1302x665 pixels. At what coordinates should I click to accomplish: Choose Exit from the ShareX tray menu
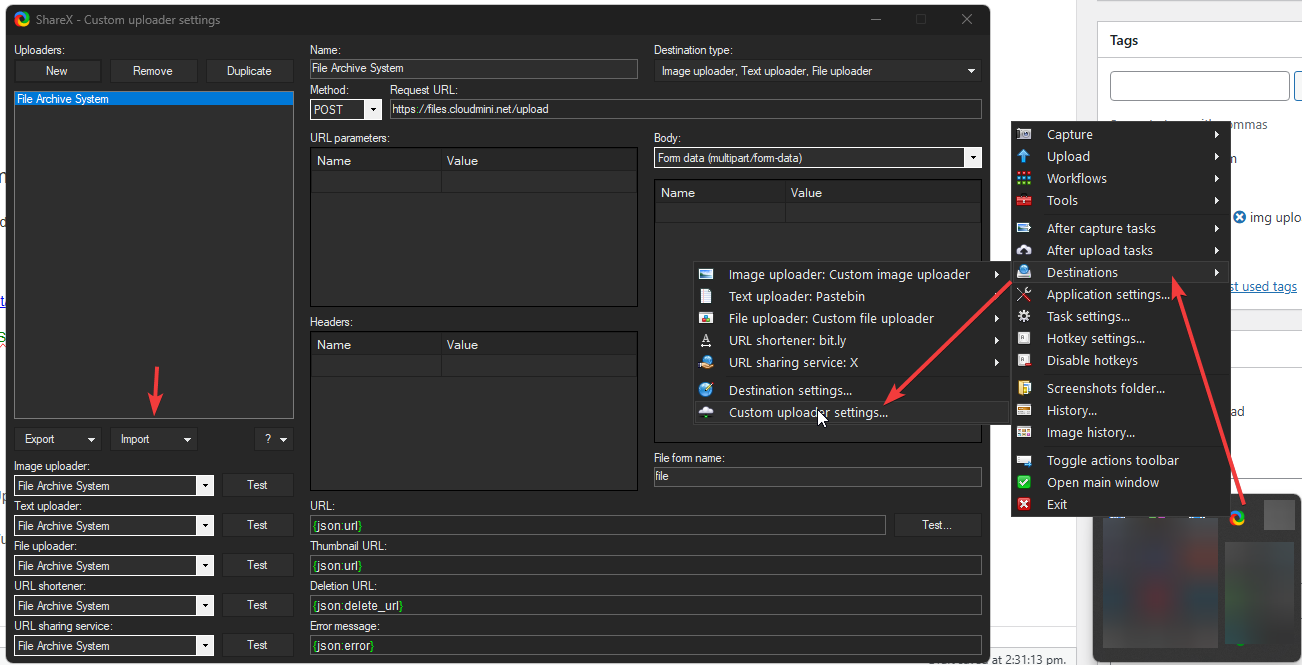tap(1120, 504)
